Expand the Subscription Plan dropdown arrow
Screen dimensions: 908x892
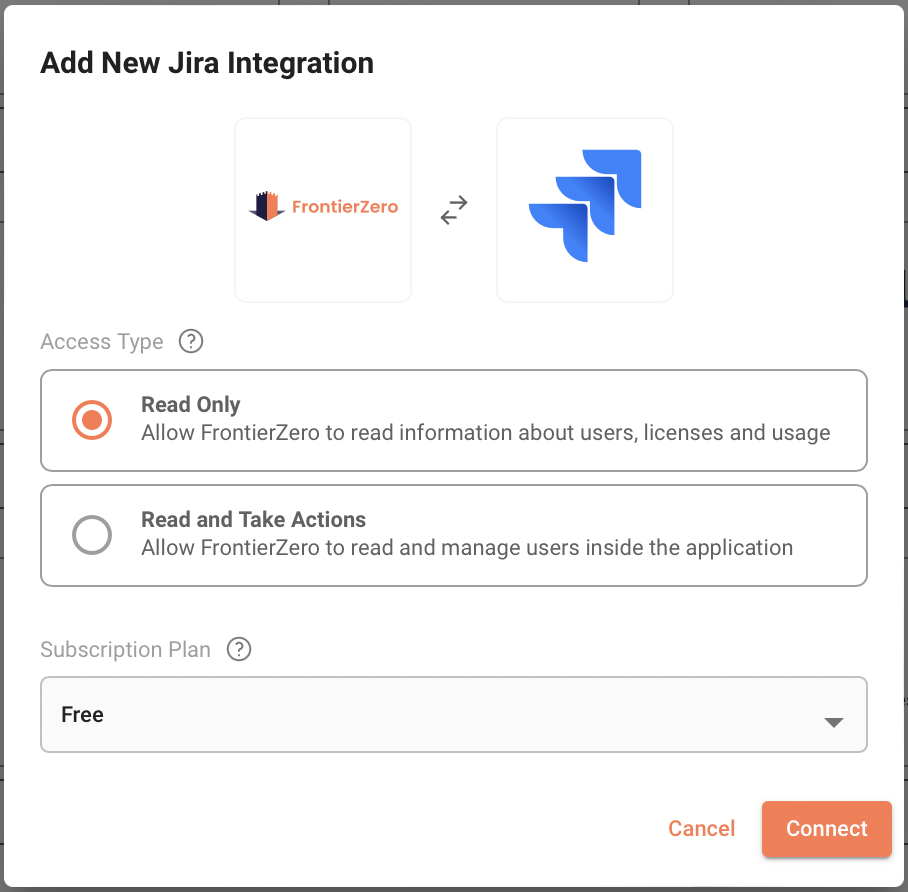point(833,722)
